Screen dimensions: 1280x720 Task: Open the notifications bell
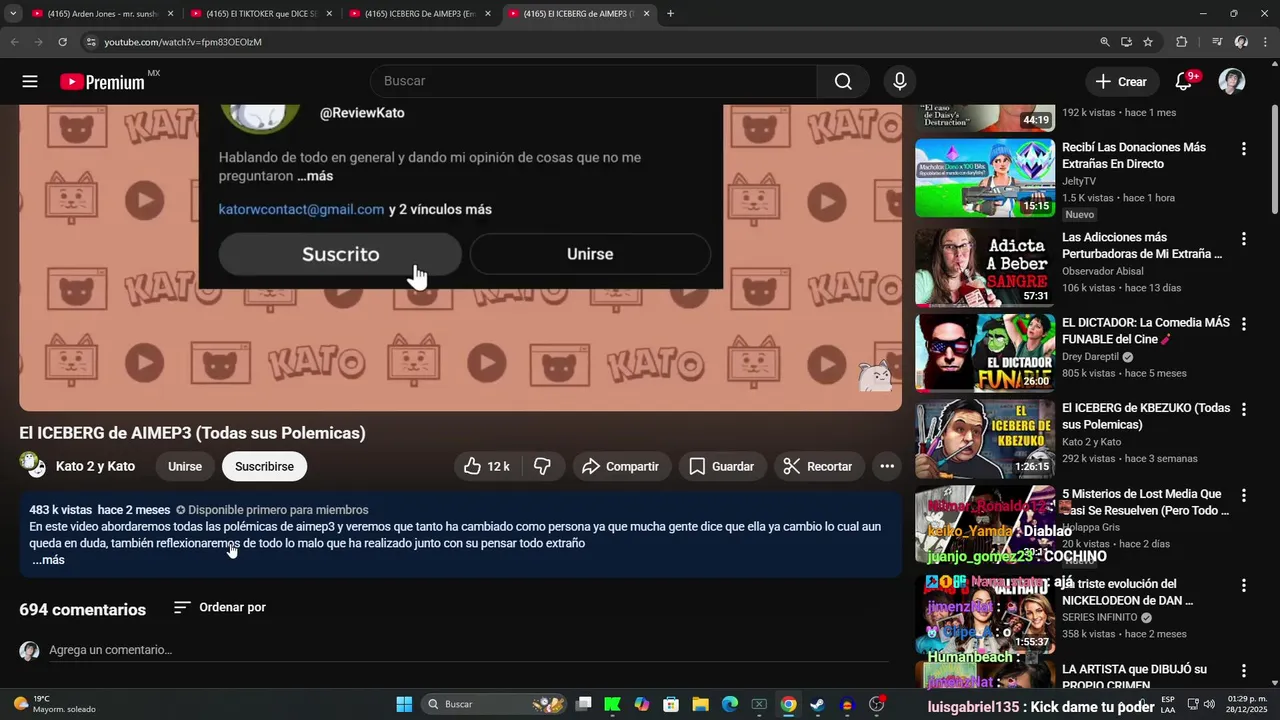coord(1185,81)
